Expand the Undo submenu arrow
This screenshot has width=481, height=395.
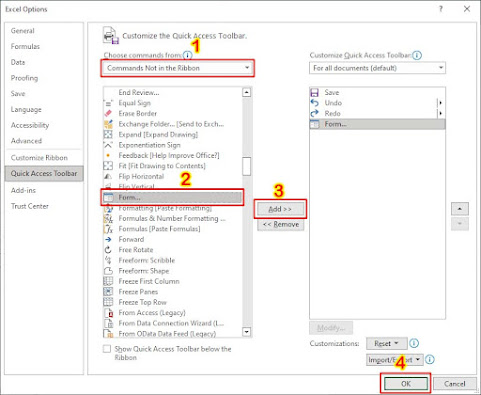[x=441, y=103]
